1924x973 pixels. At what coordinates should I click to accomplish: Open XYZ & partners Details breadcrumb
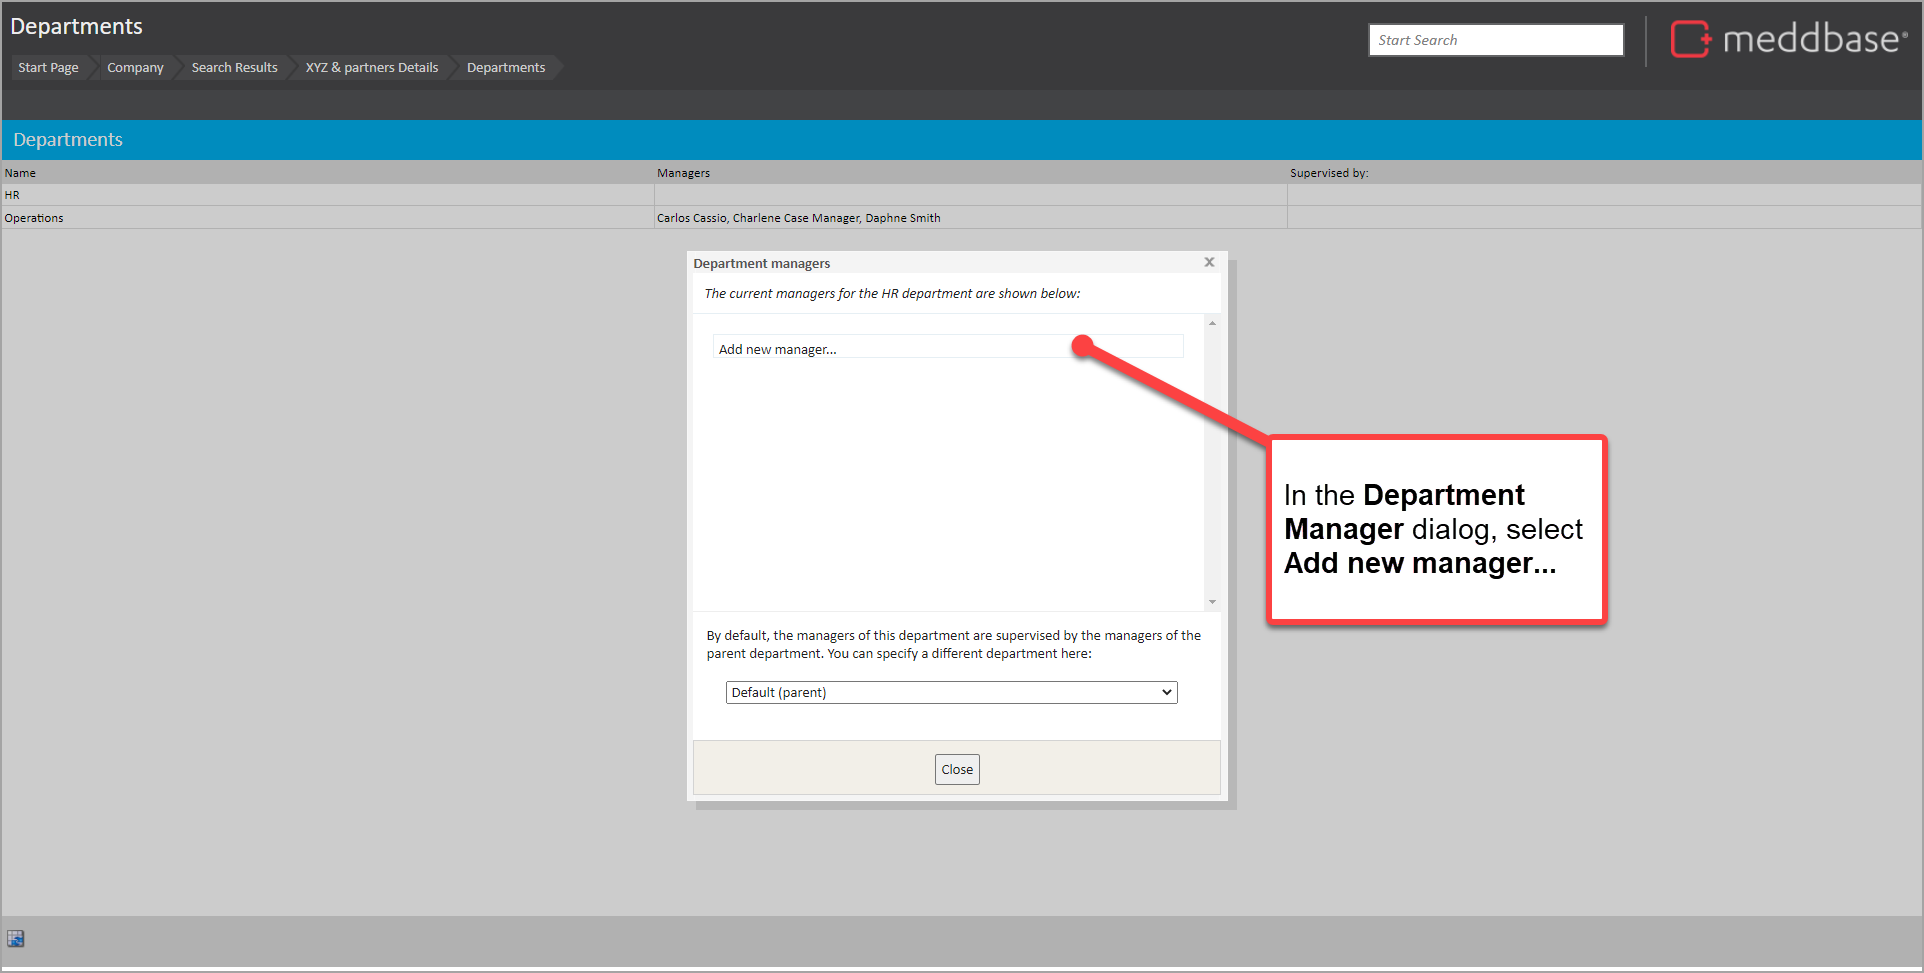(x=372, y=68)
